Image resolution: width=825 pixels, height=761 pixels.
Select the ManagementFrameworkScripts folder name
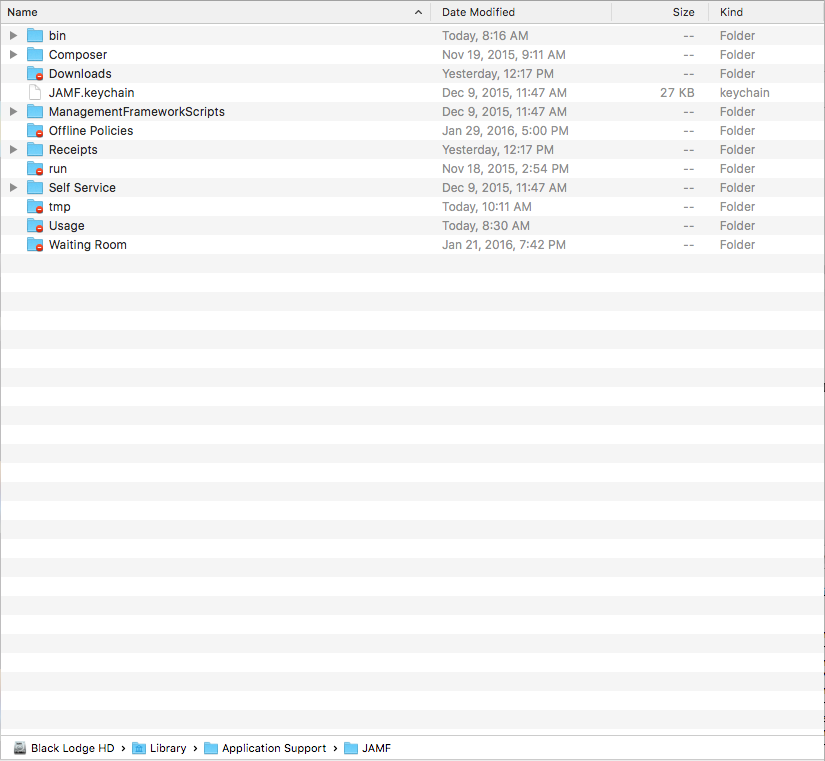tap(137, 112)
